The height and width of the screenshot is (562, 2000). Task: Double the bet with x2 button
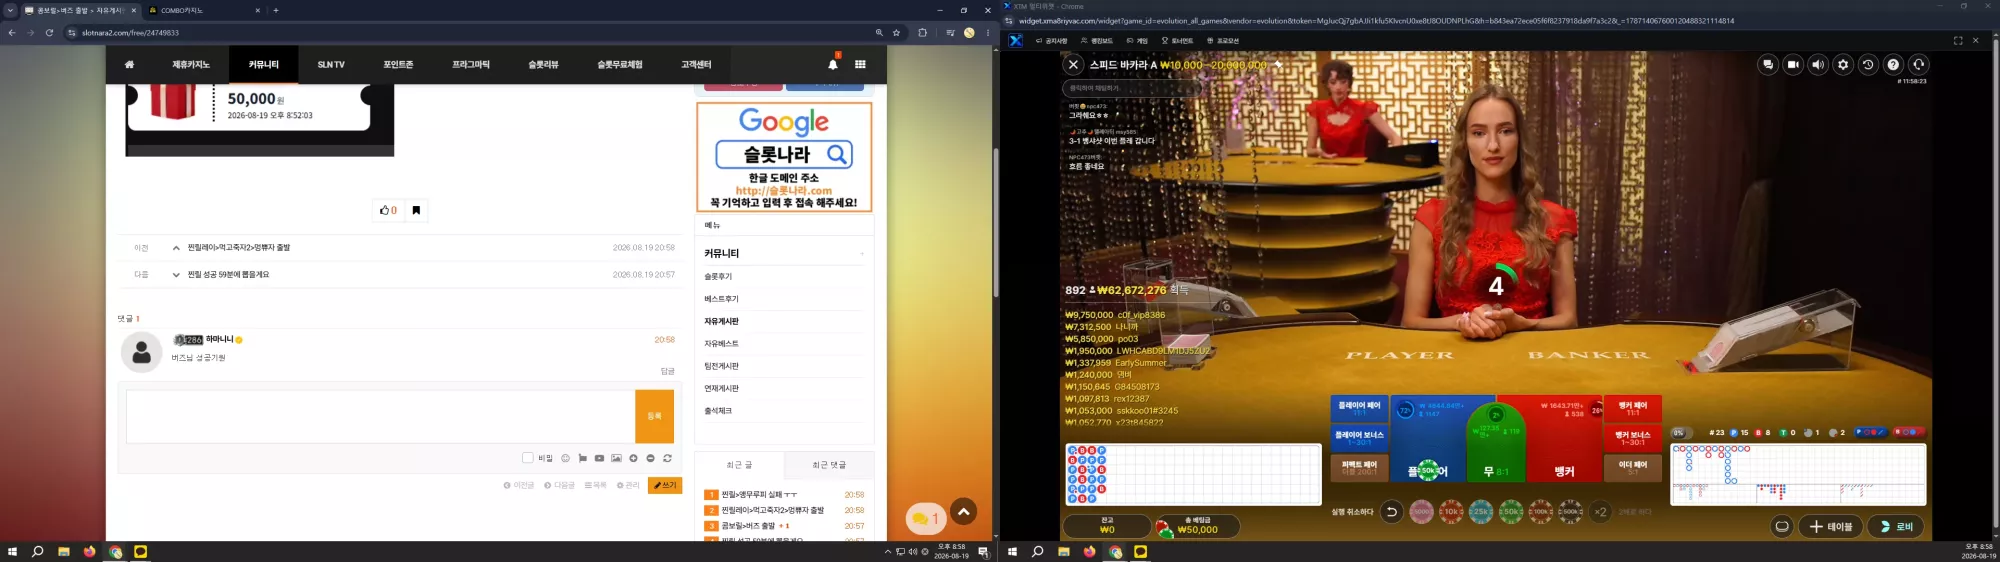pos(1600,512)
